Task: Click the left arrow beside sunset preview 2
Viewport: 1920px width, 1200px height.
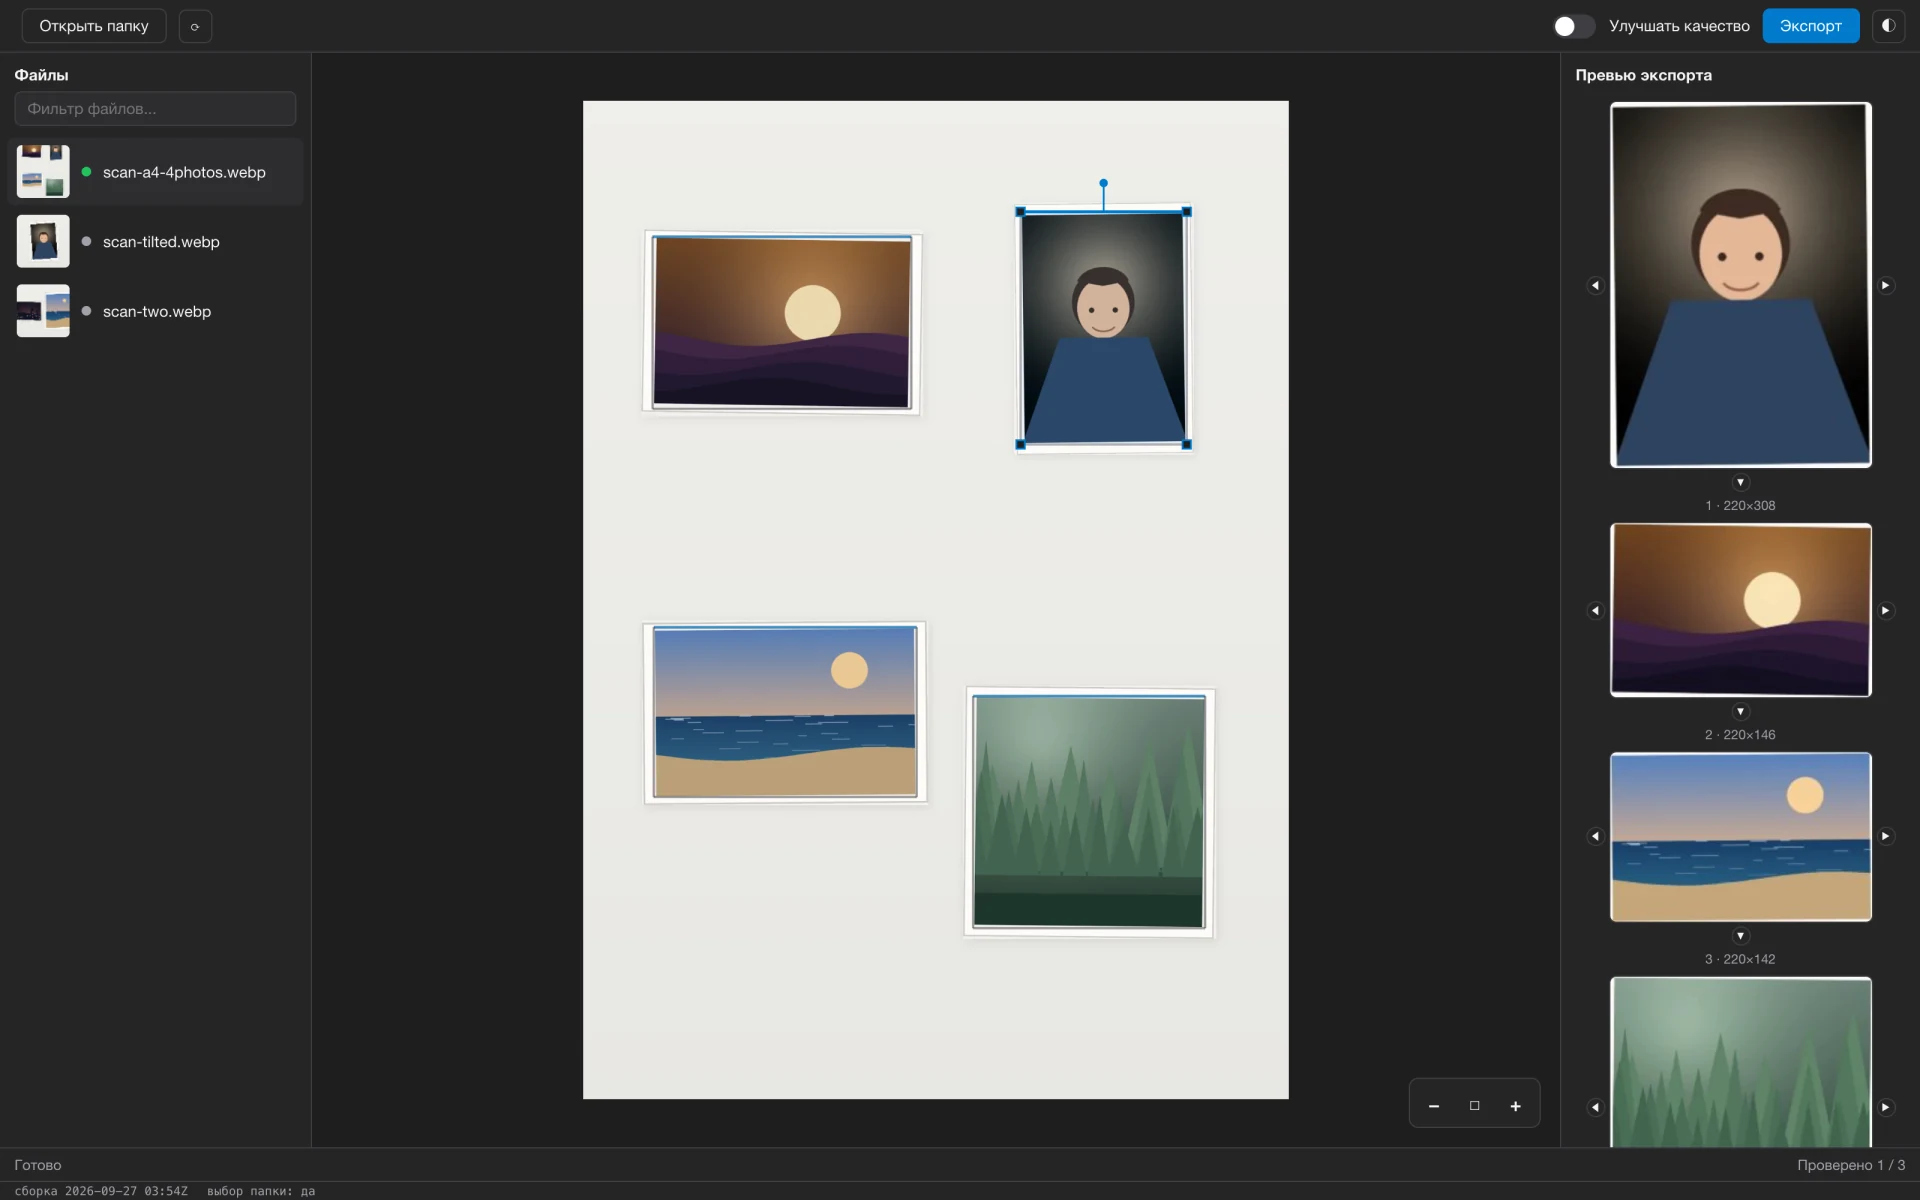Action: coord(1595,611)
